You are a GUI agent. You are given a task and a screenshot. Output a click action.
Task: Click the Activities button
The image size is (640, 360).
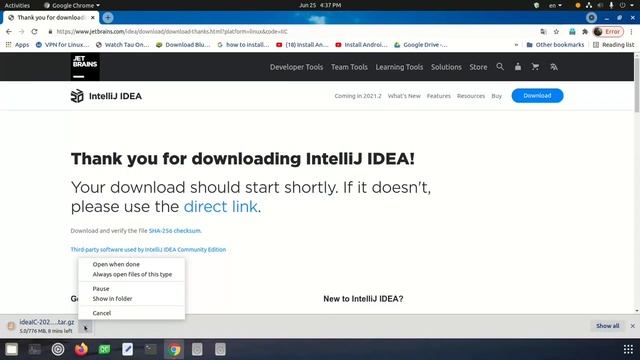(17, 5)
